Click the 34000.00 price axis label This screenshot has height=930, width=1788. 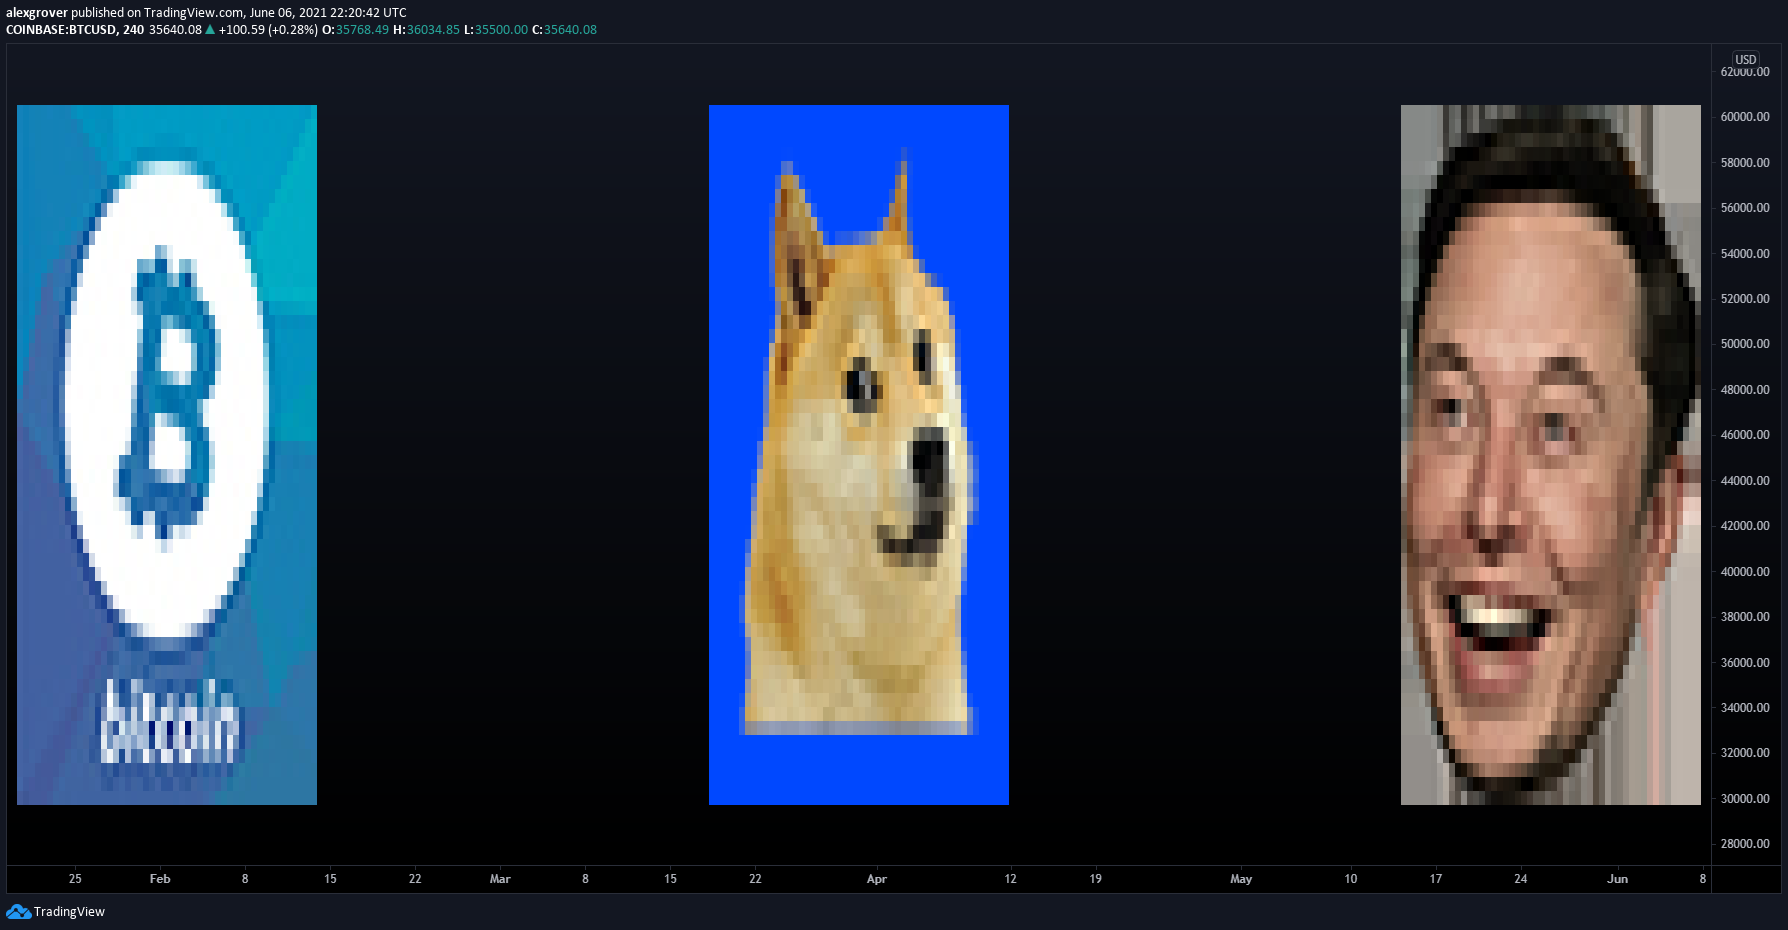[1745, 708]
